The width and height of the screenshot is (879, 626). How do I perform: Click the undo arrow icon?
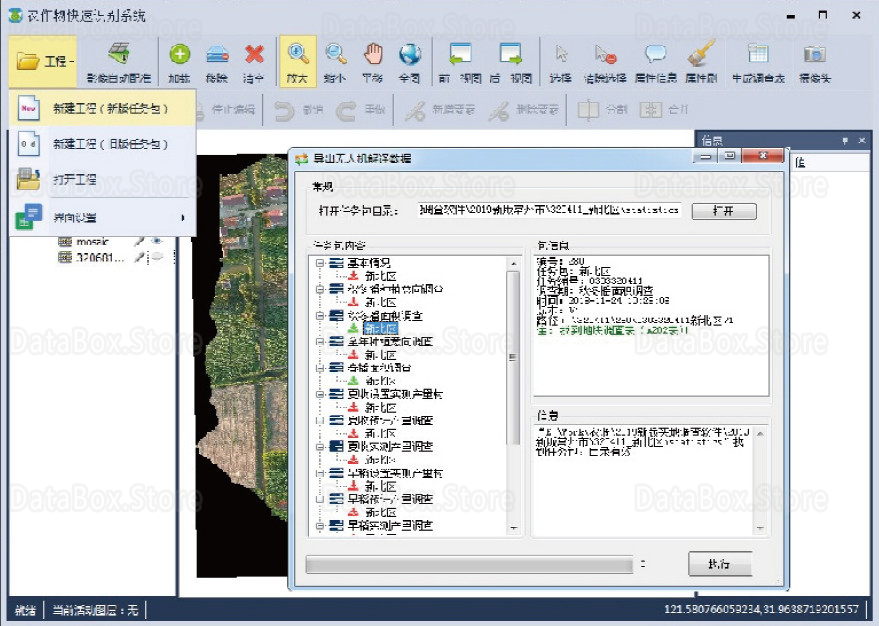[284, 111]
